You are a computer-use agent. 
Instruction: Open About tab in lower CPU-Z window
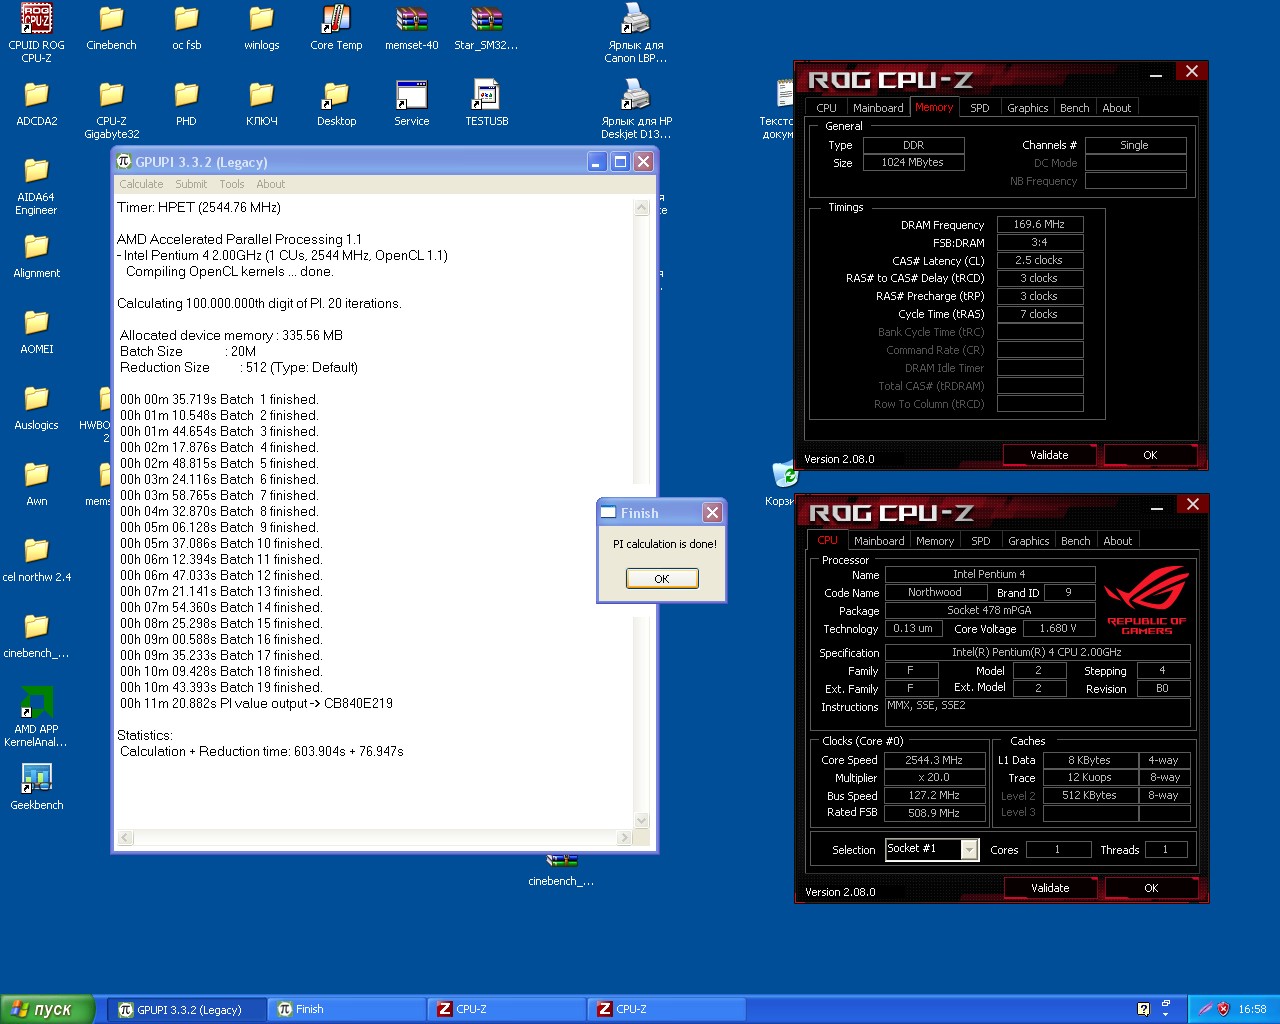point(1118,541)
